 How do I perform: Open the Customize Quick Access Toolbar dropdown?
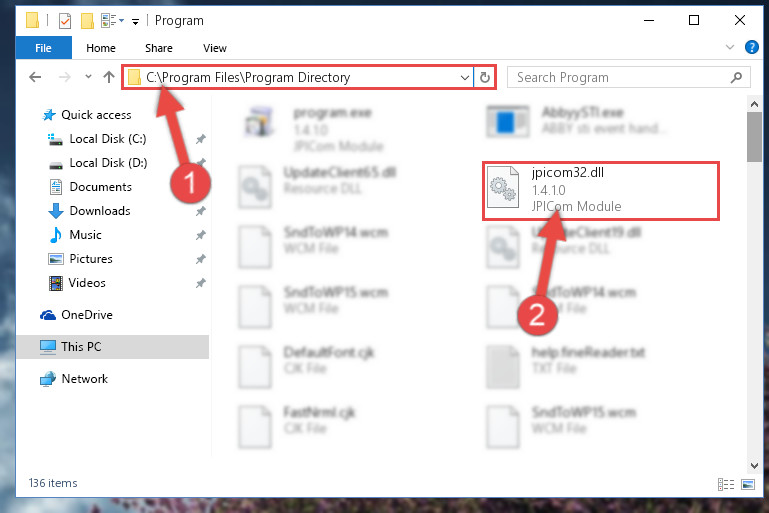pos(135,21)
